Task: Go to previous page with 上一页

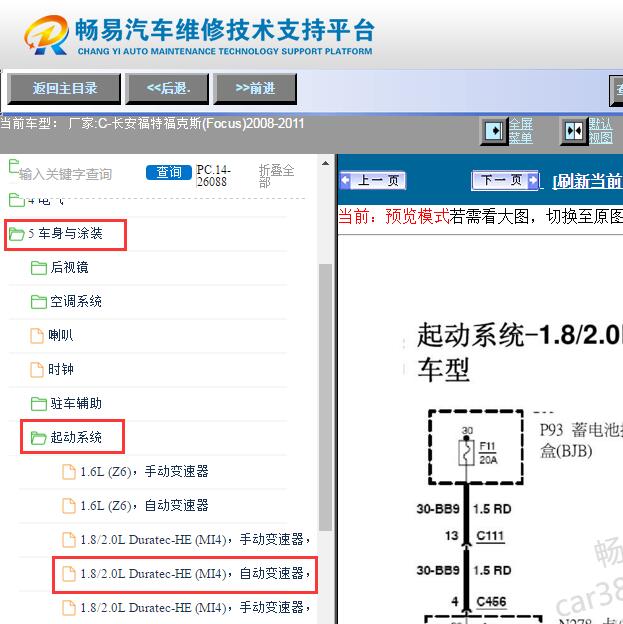Action: 373,181
